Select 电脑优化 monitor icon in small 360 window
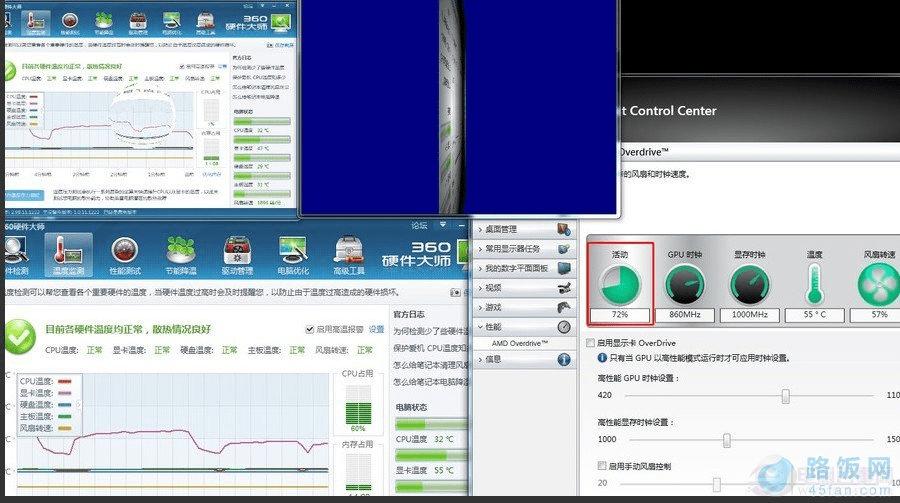Viewport: 900px width, 503px height. 172,22
